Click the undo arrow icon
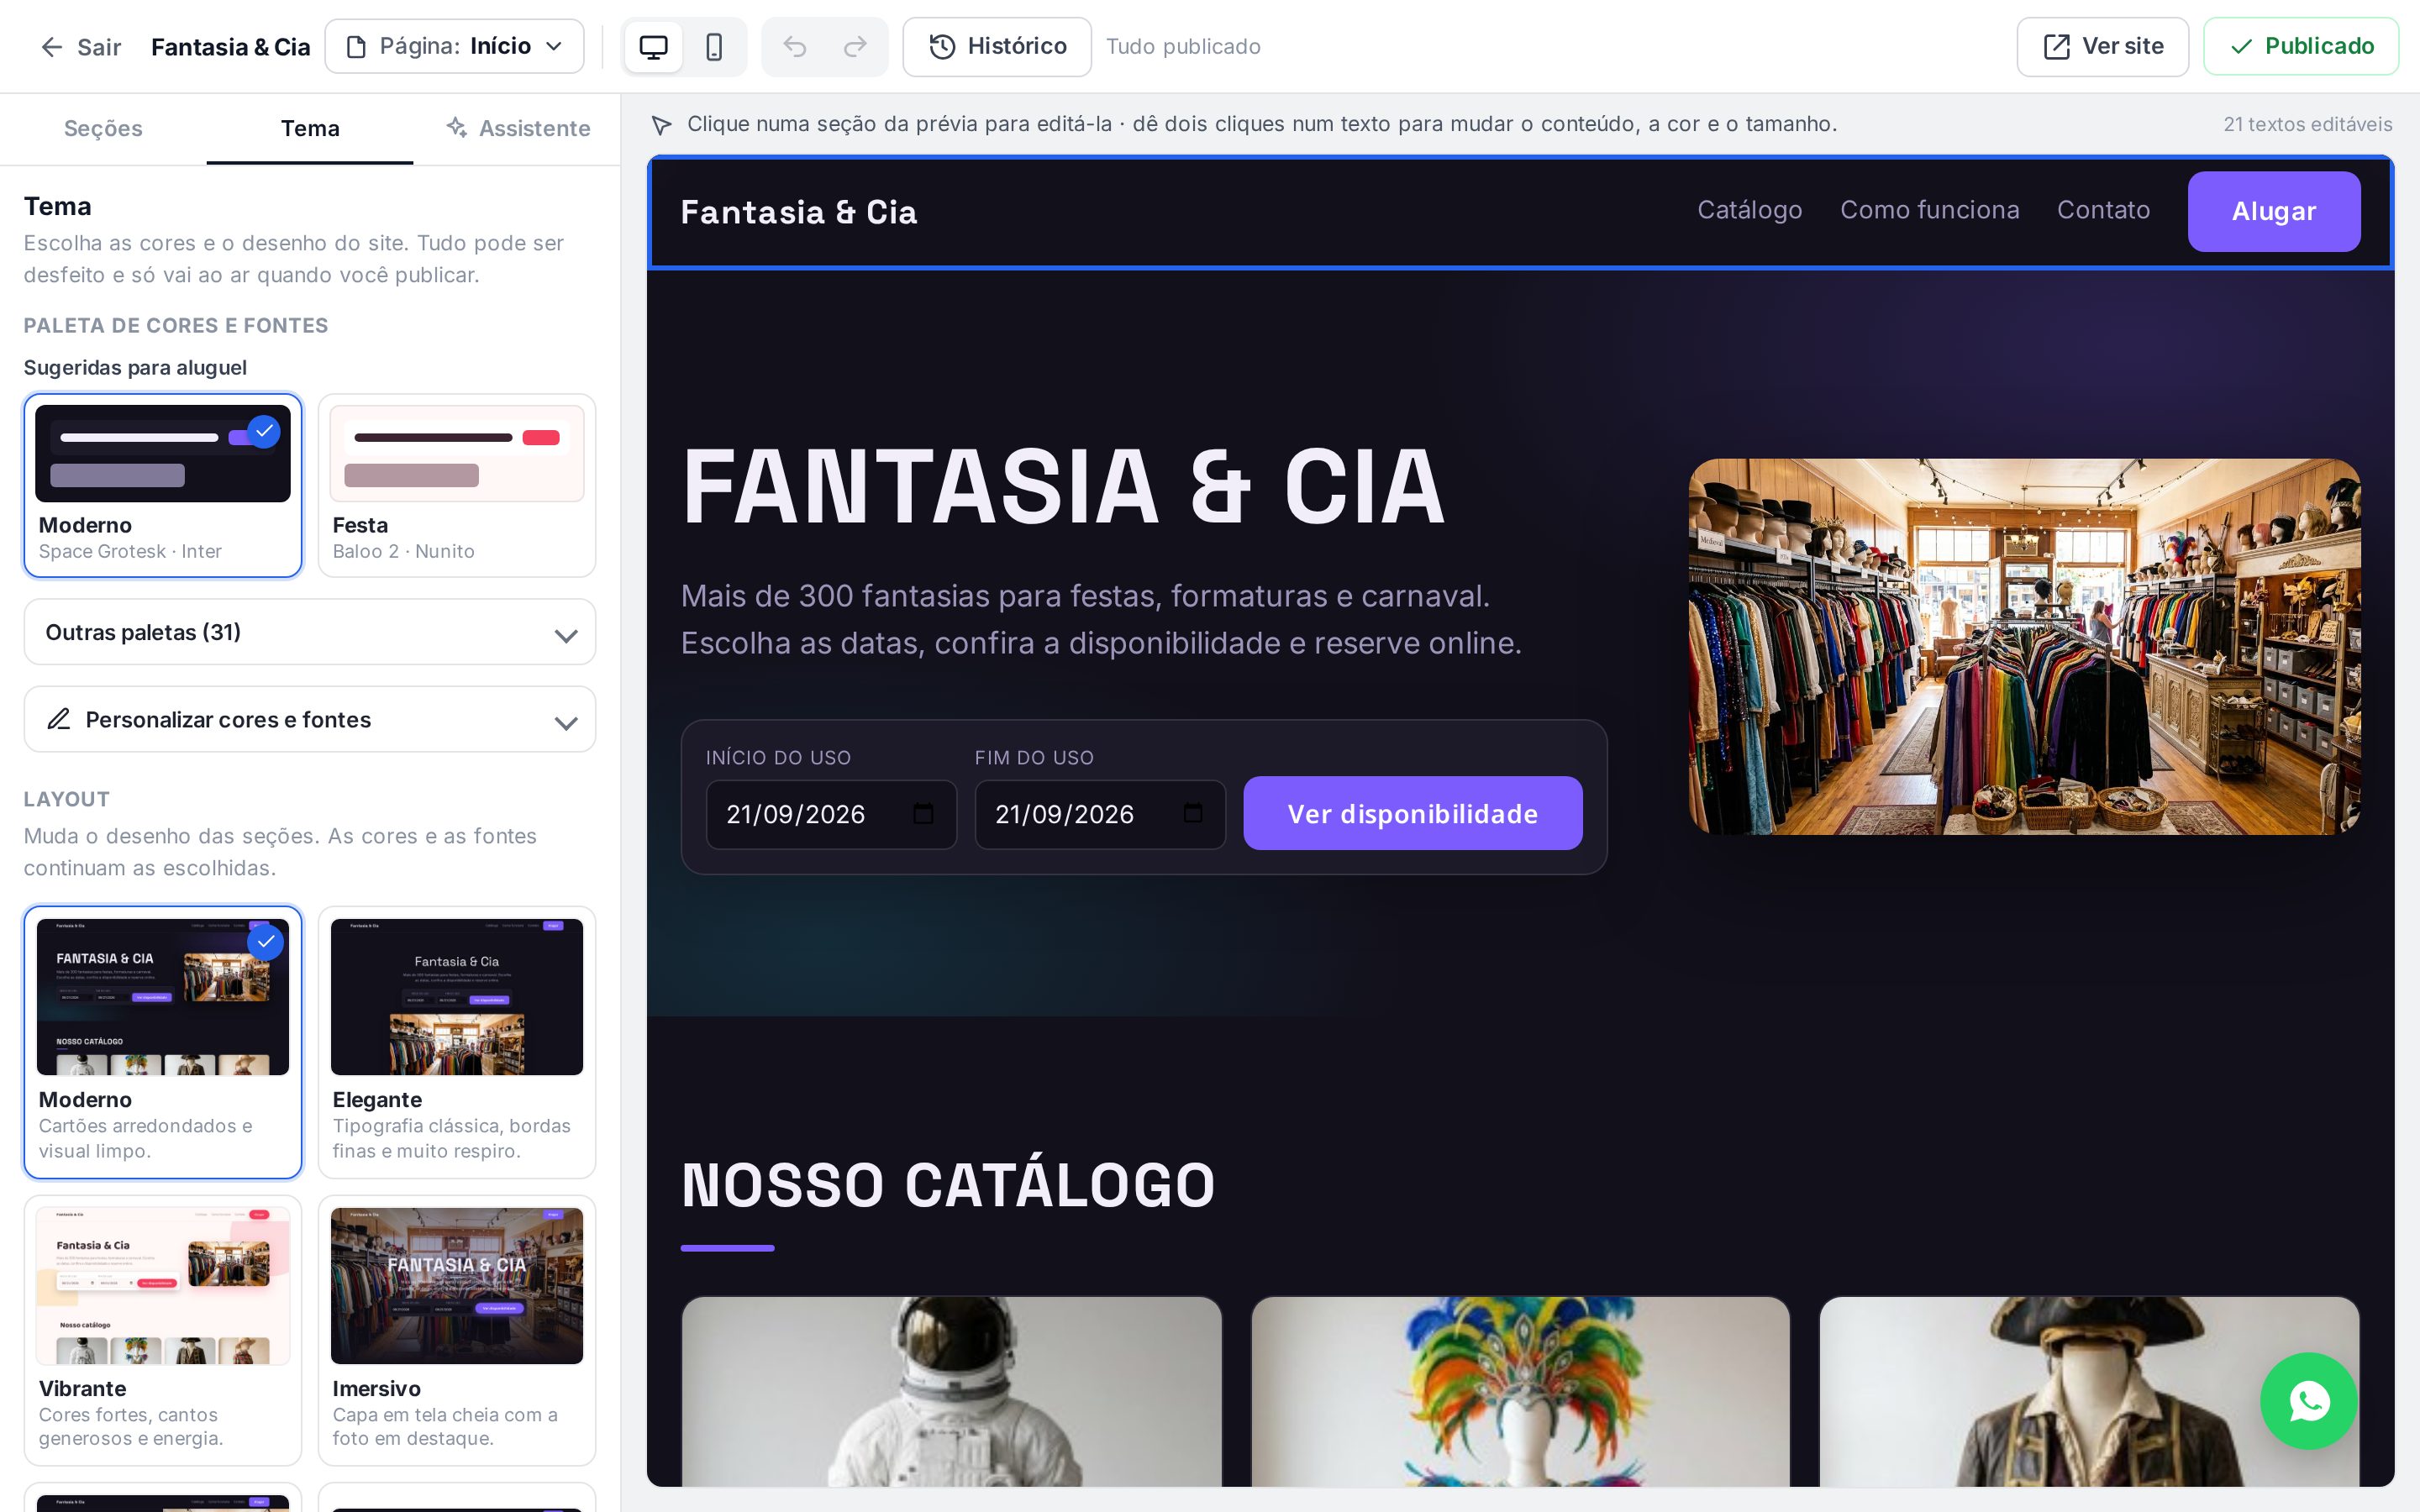 [794, 47]
